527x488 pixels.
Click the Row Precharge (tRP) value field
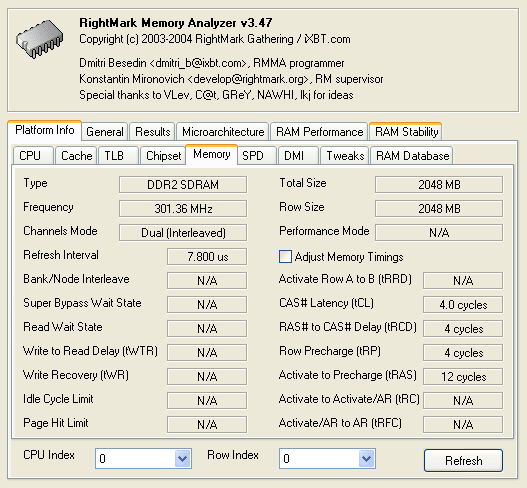coord(463,353)
